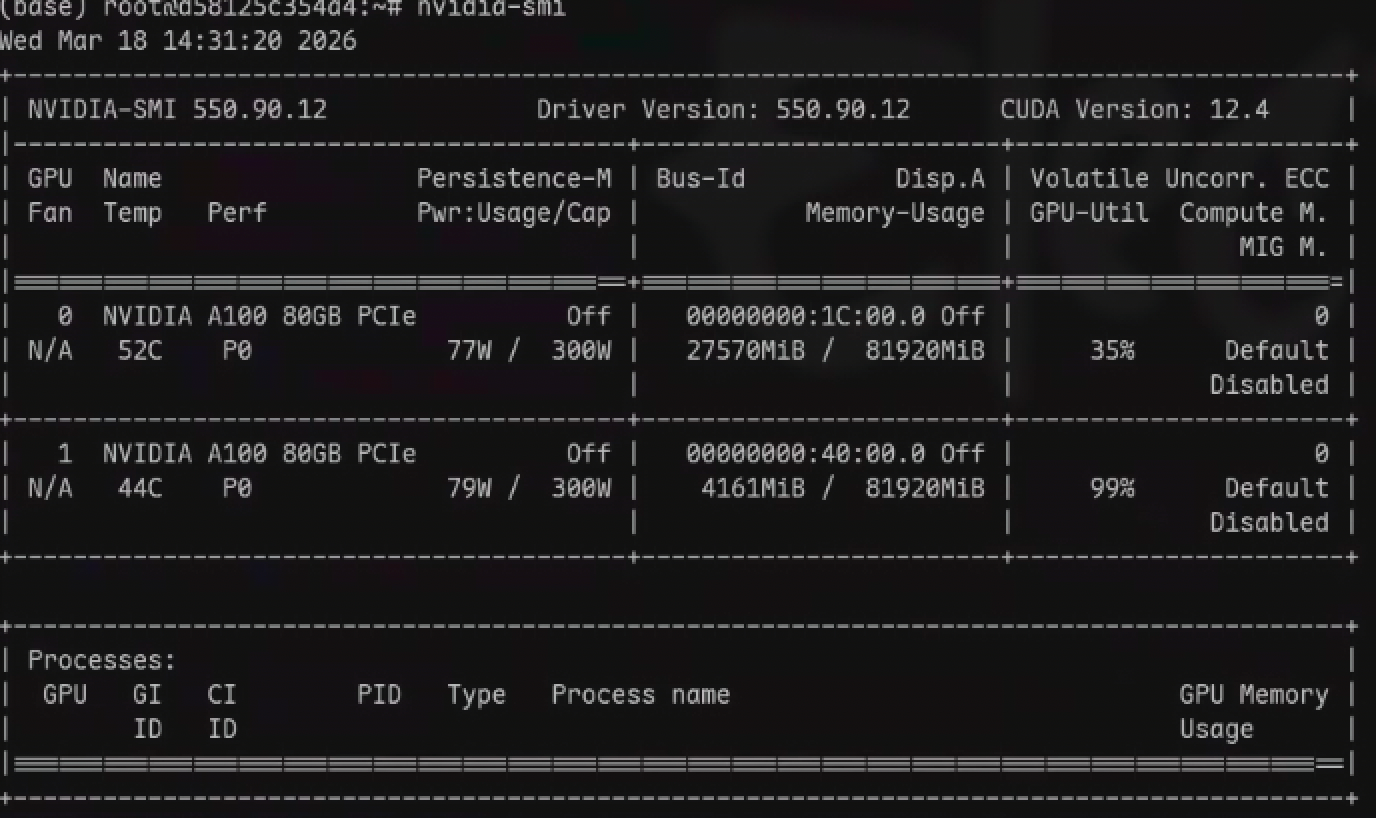Image resolution: width=1376 pixels, height=818 pixels.
Task: Click the 99% GPU utilization value
Action: (1112, 488)
